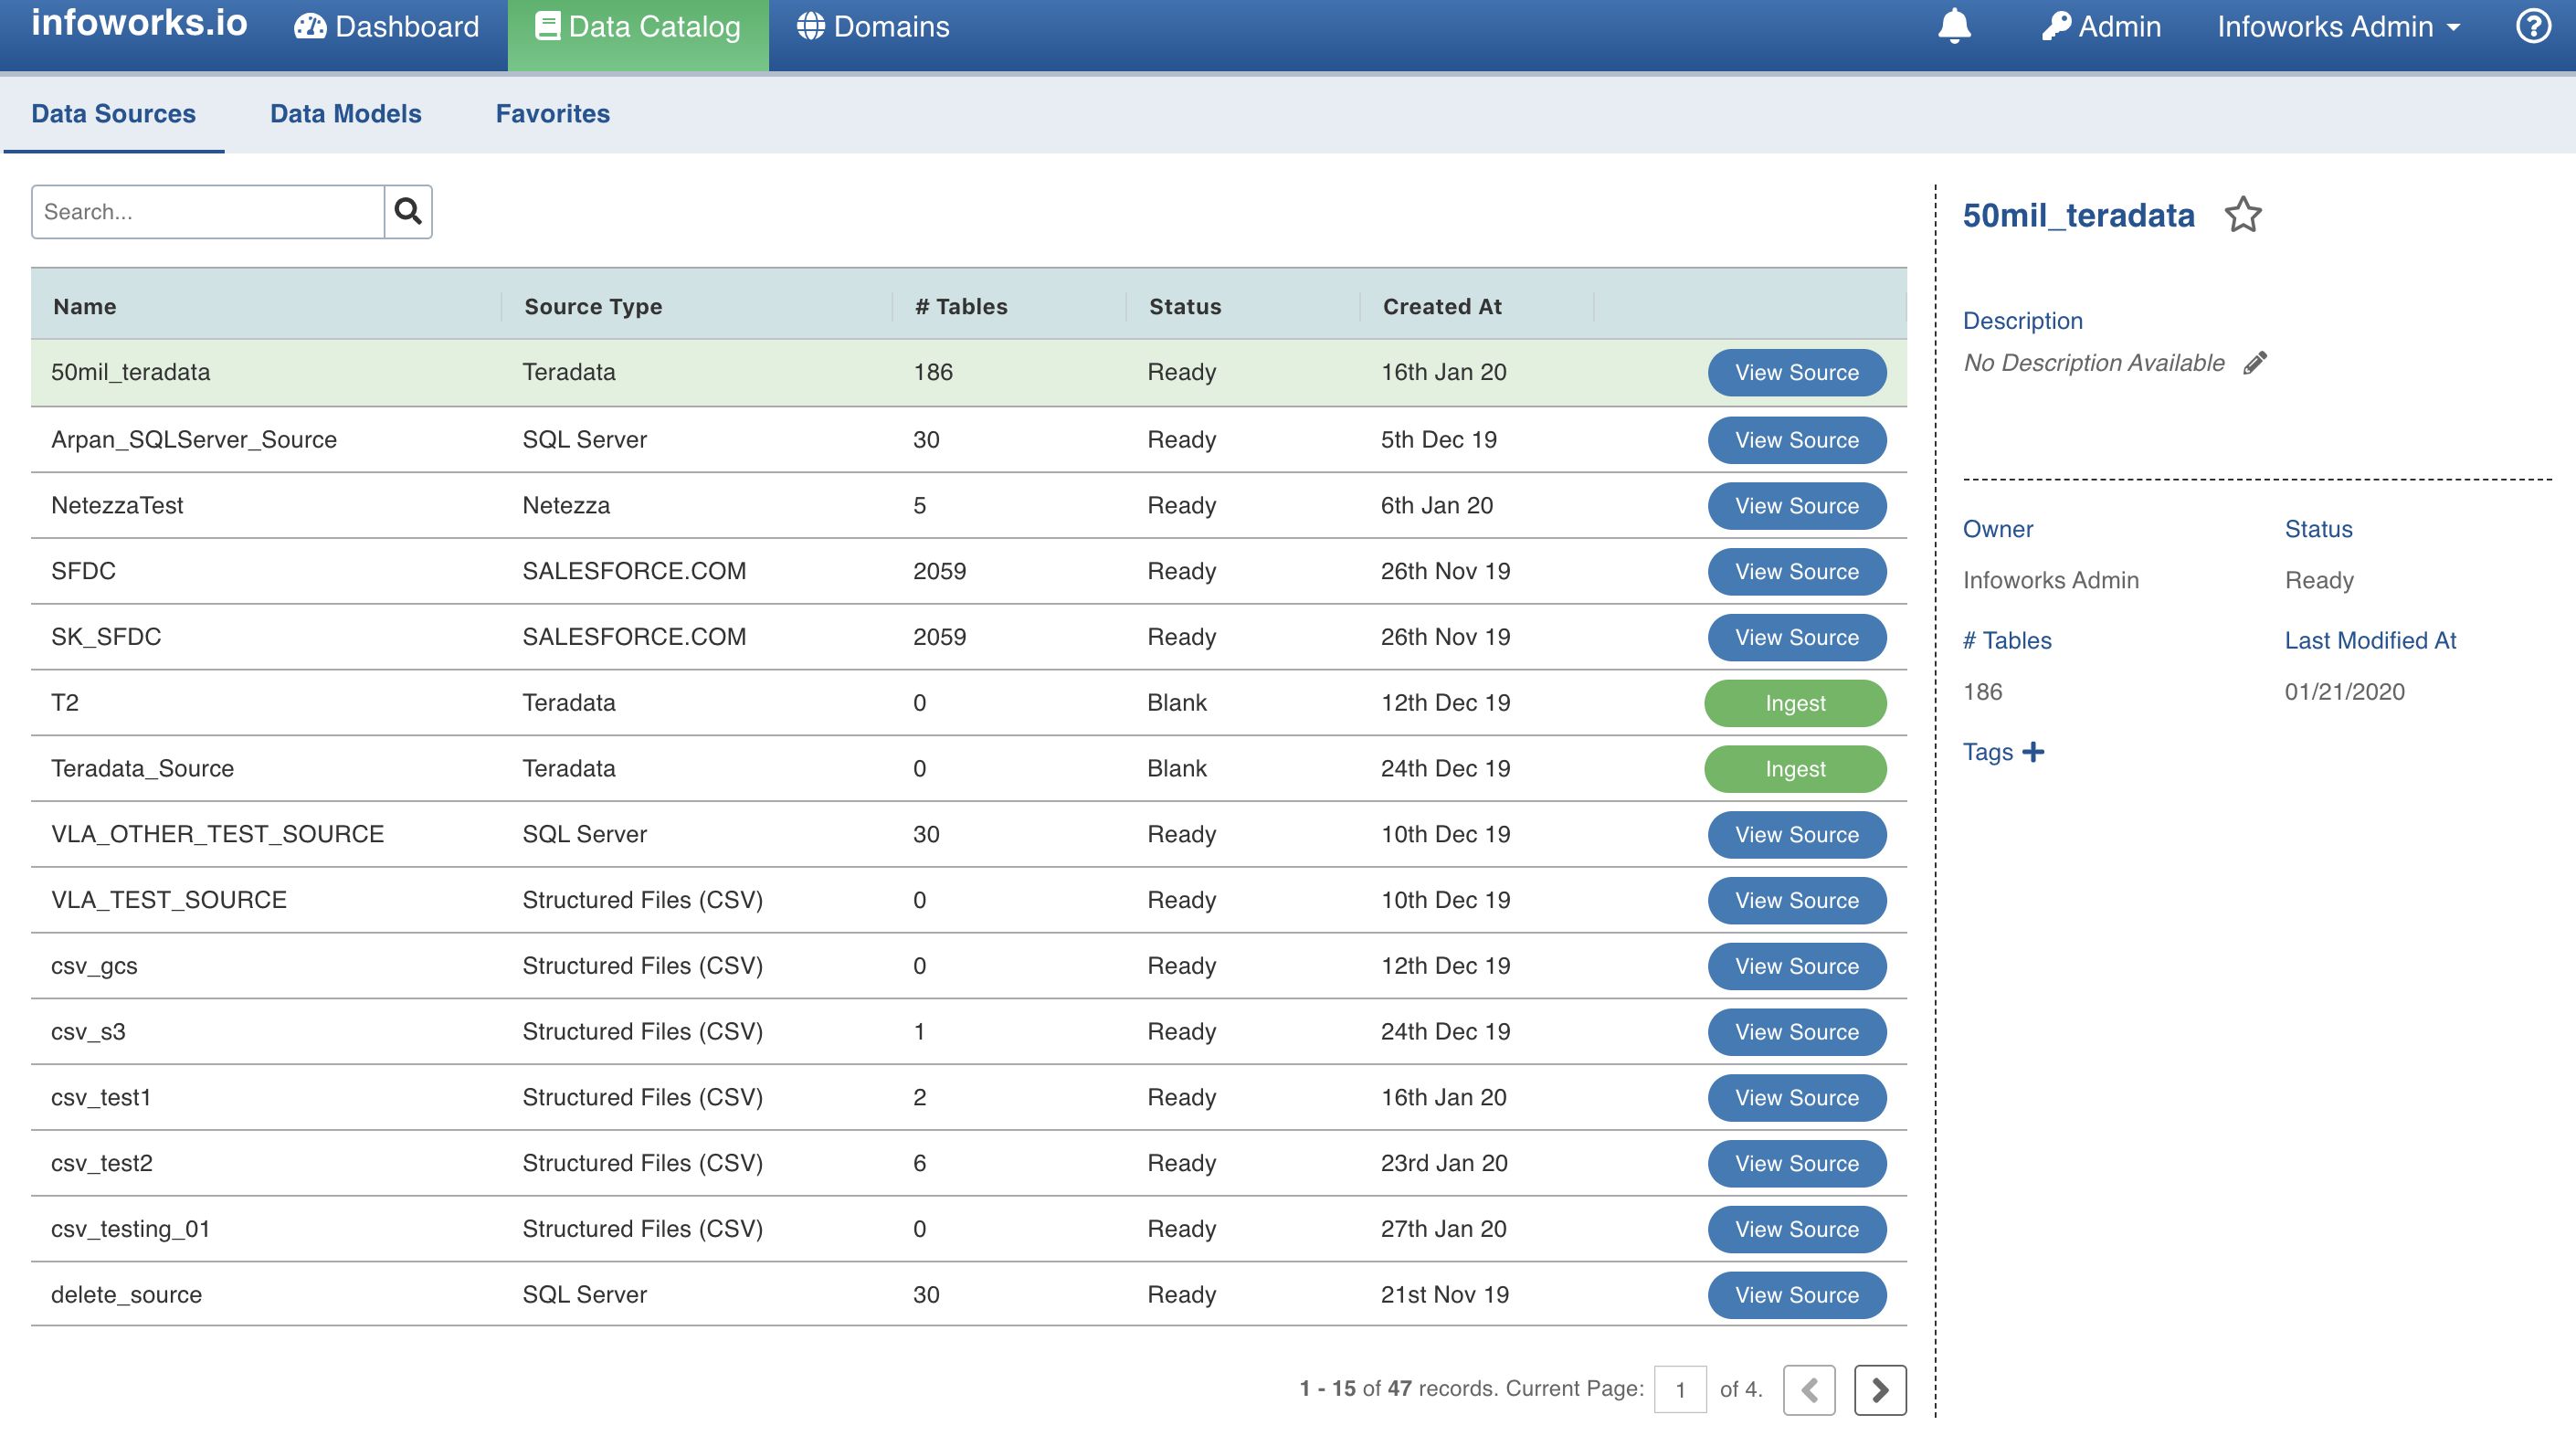
Task: Go to previous page arrow
Action: click(1809, 1389)
